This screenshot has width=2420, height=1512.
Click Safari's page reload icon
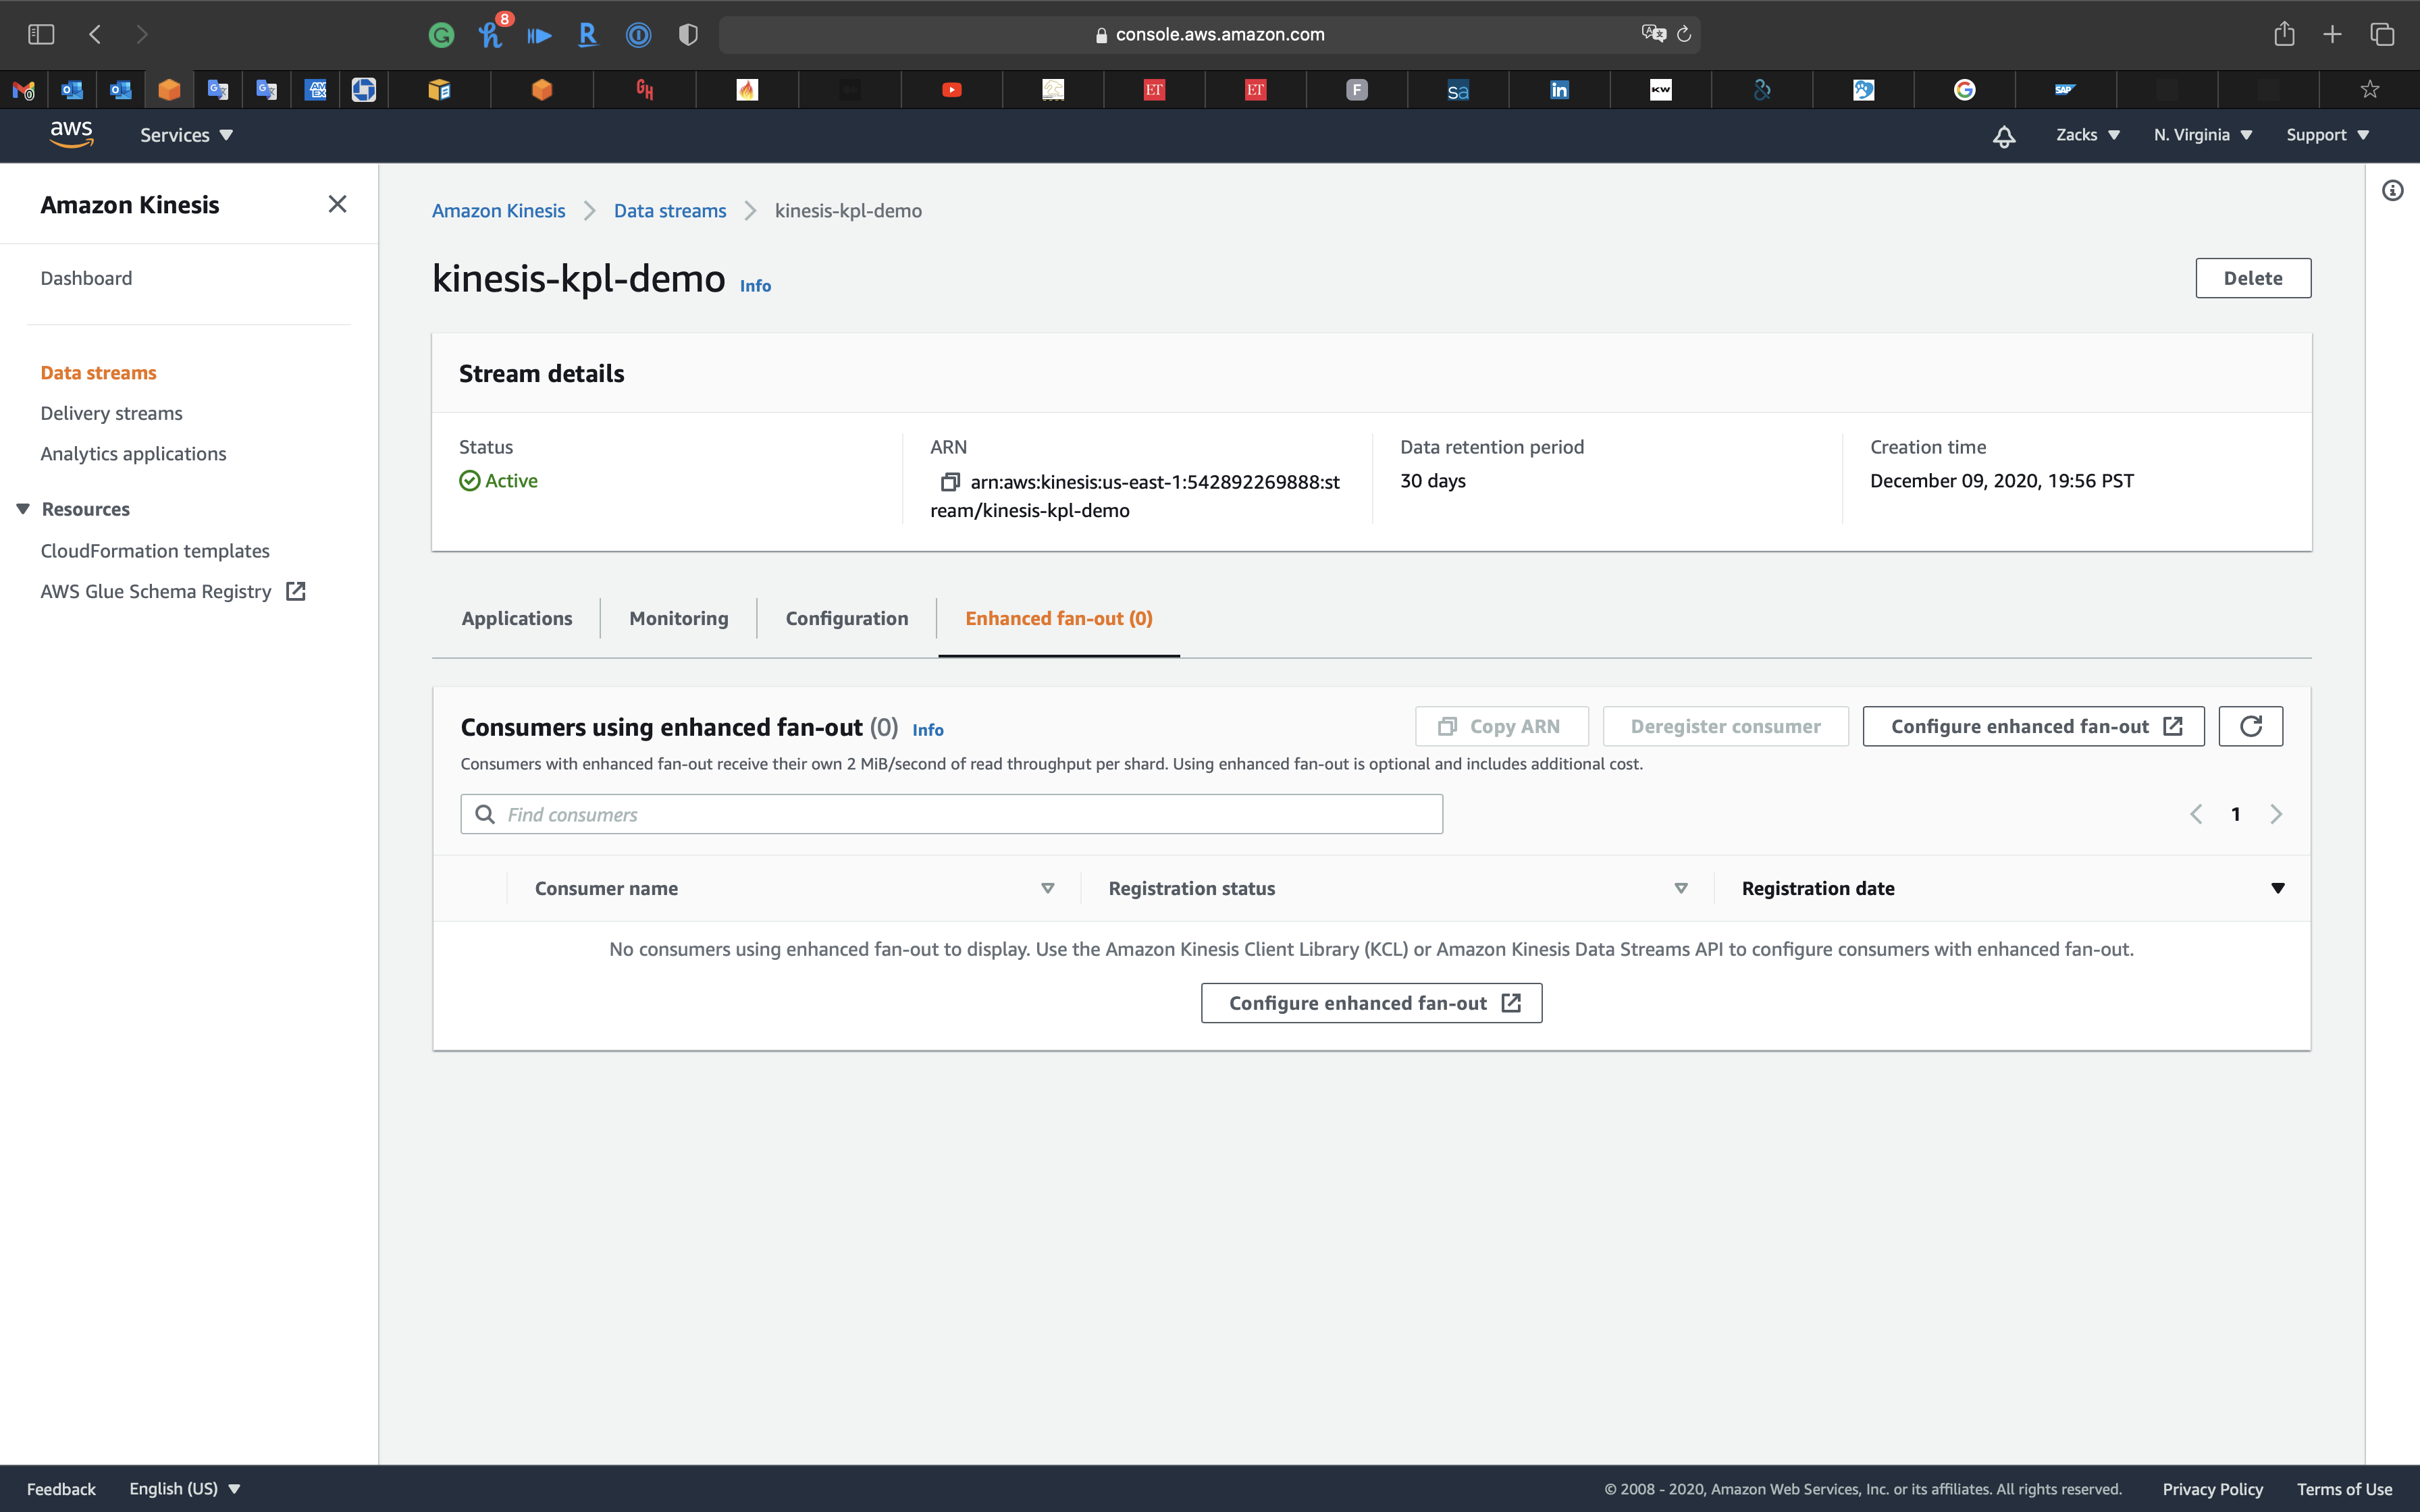1684,35
